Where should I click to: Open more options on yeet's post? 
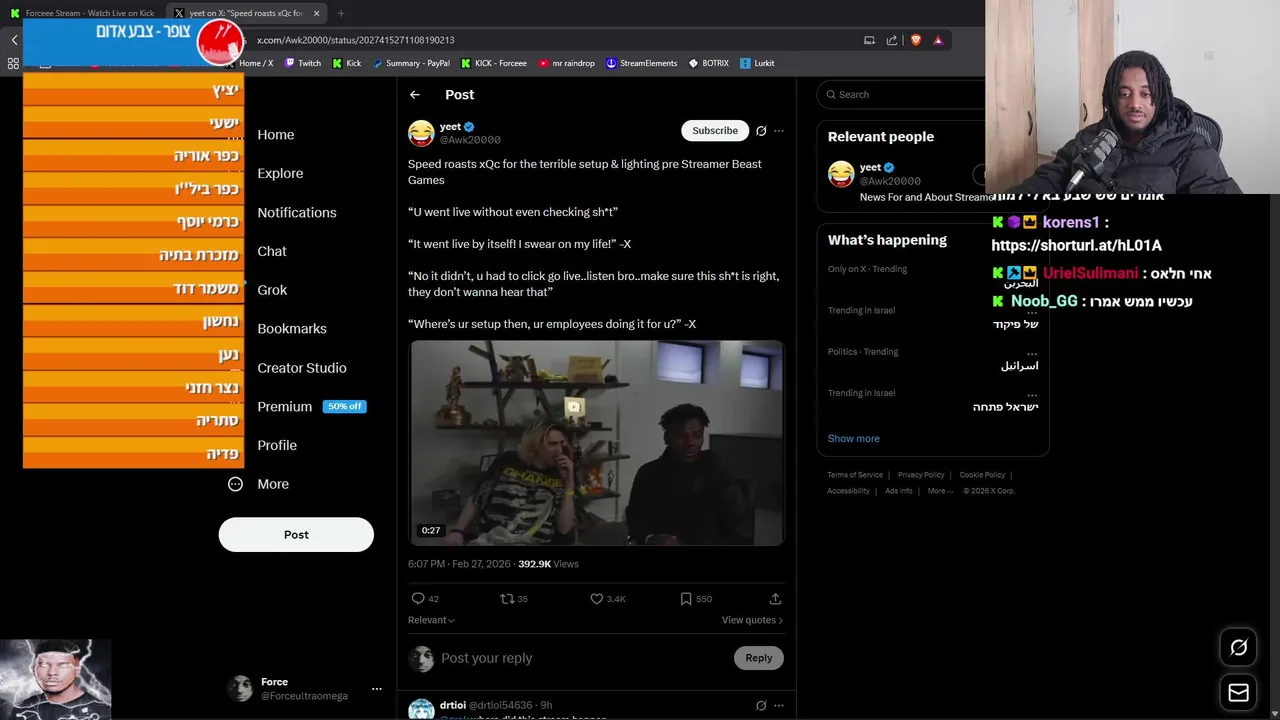pos(779,131)
